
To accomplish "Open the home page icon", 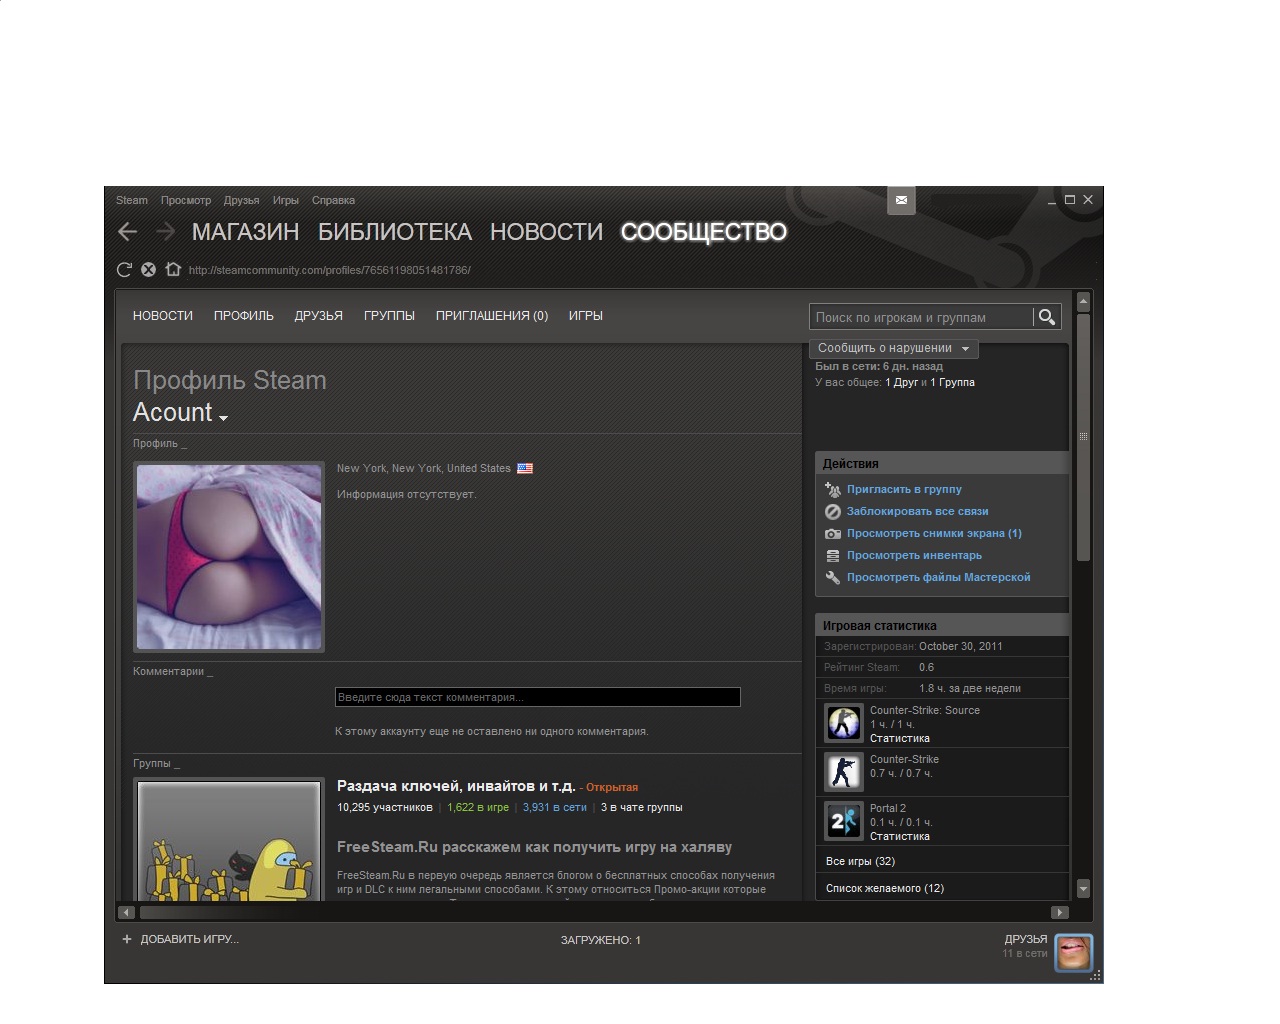I will (173, 269).
